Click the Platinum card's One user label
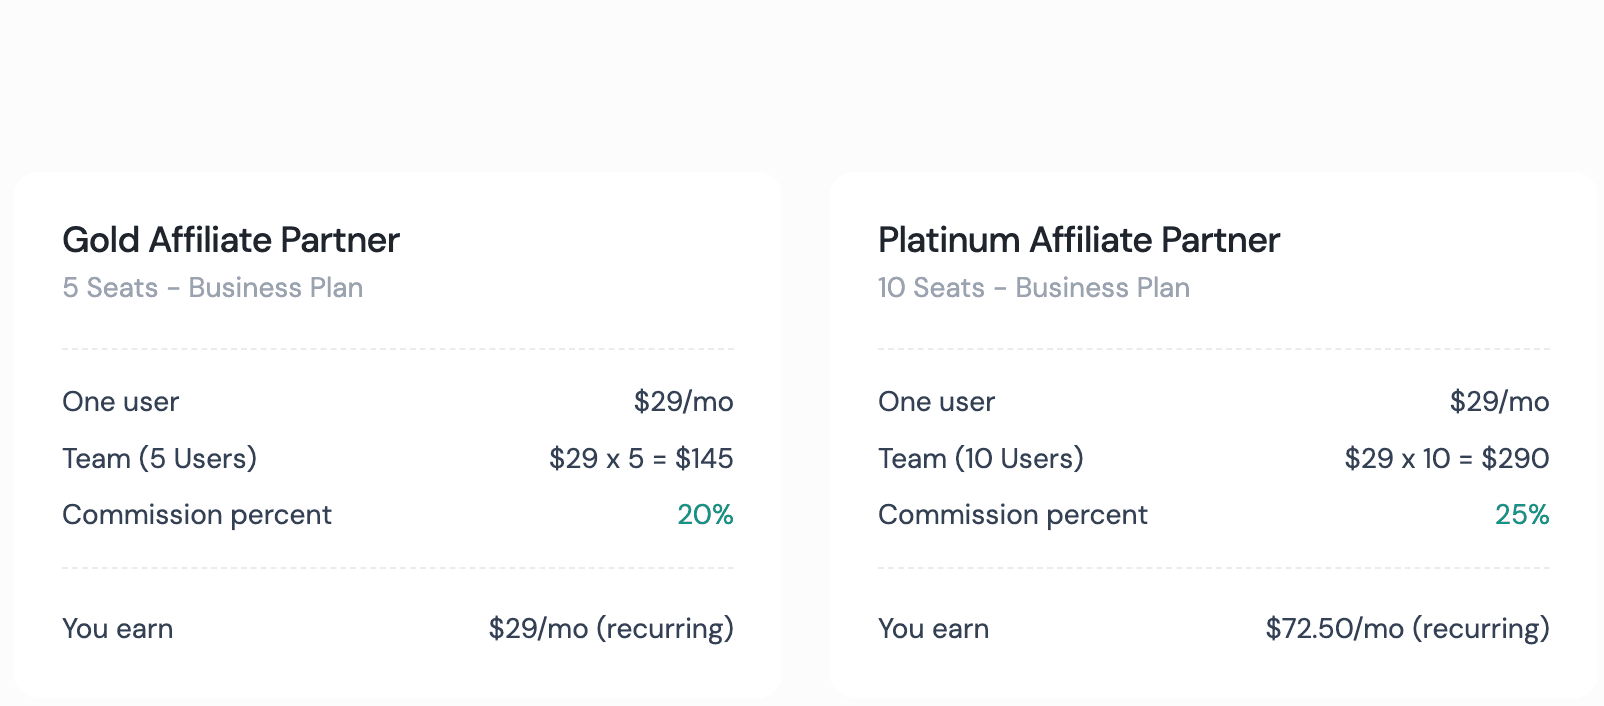The image size is (1604, 706). pos(937,402)
